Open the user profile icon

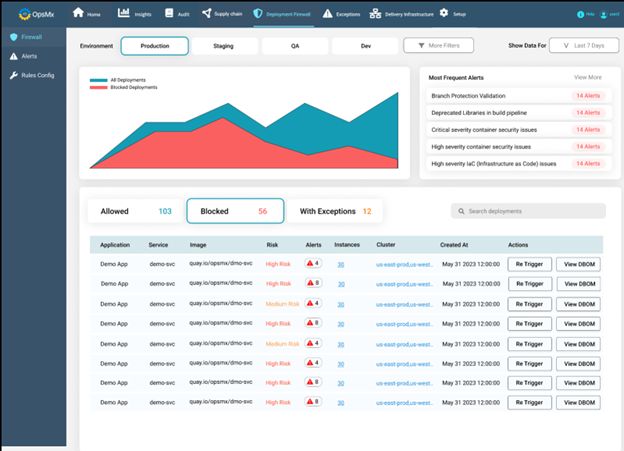pyautogui.click(x=603, y=15)
